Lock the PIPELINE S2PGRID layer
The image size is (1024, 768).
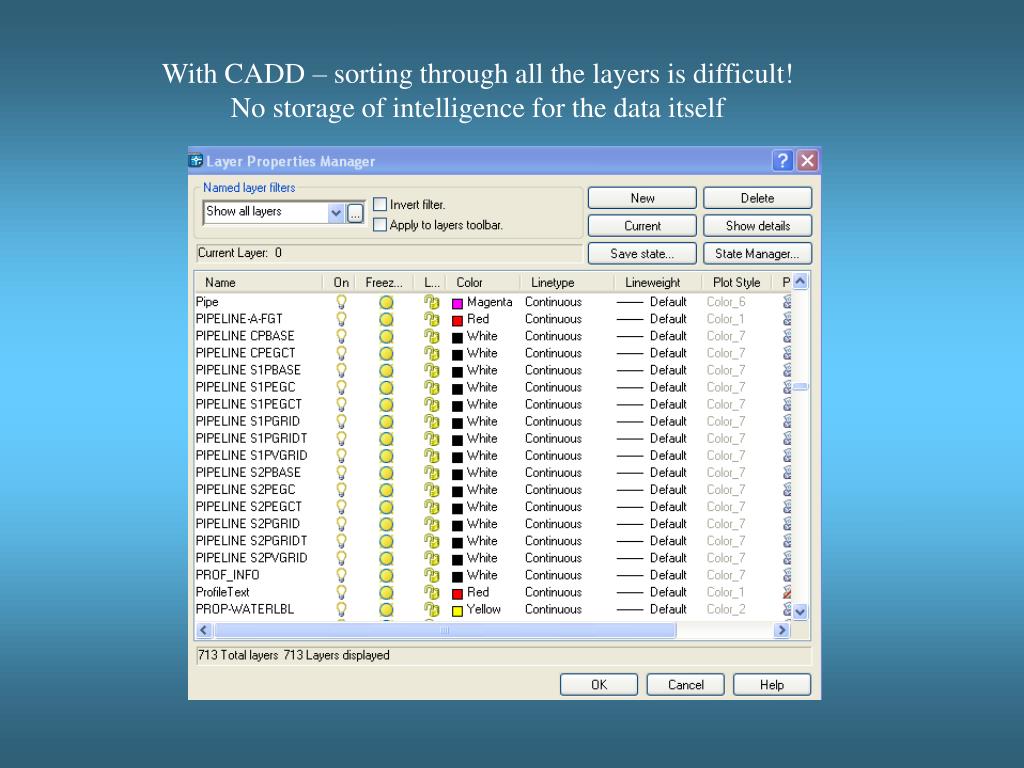tap(432, 524)
